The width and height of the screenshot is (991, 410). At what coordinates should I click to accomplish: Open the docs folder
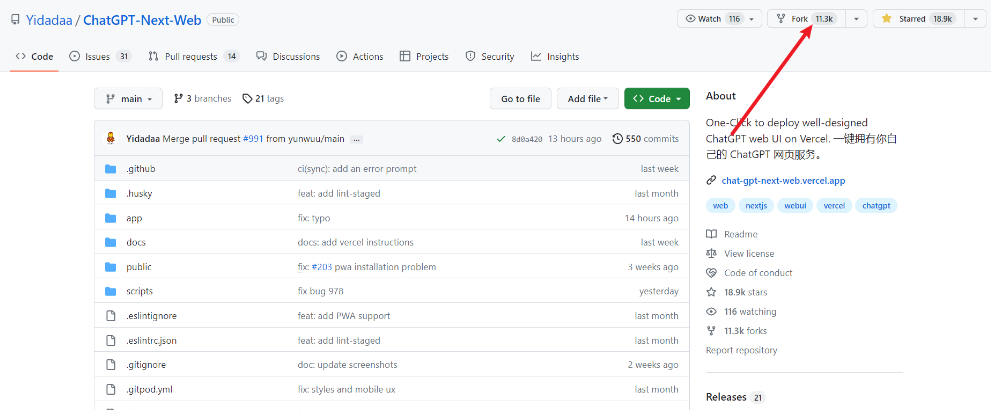[x=136, y=242]
